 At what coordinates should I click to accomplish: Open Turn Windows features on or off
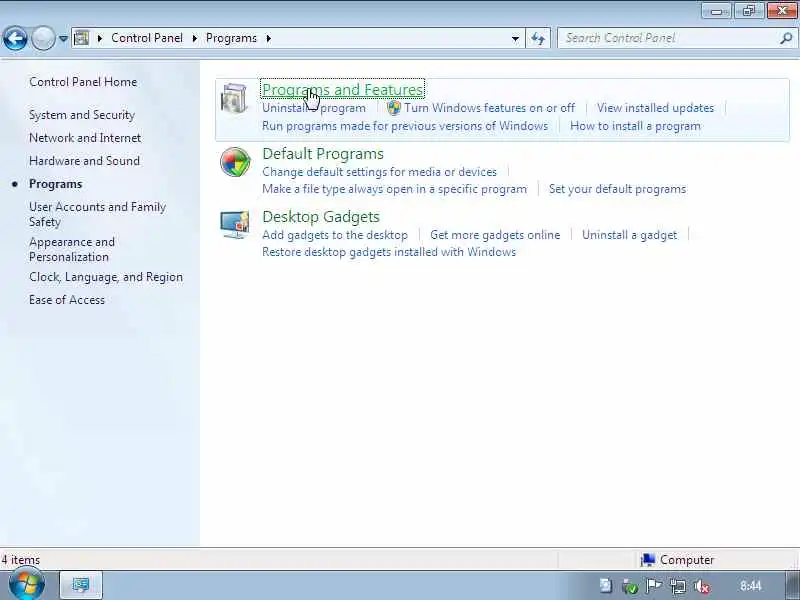489,108
